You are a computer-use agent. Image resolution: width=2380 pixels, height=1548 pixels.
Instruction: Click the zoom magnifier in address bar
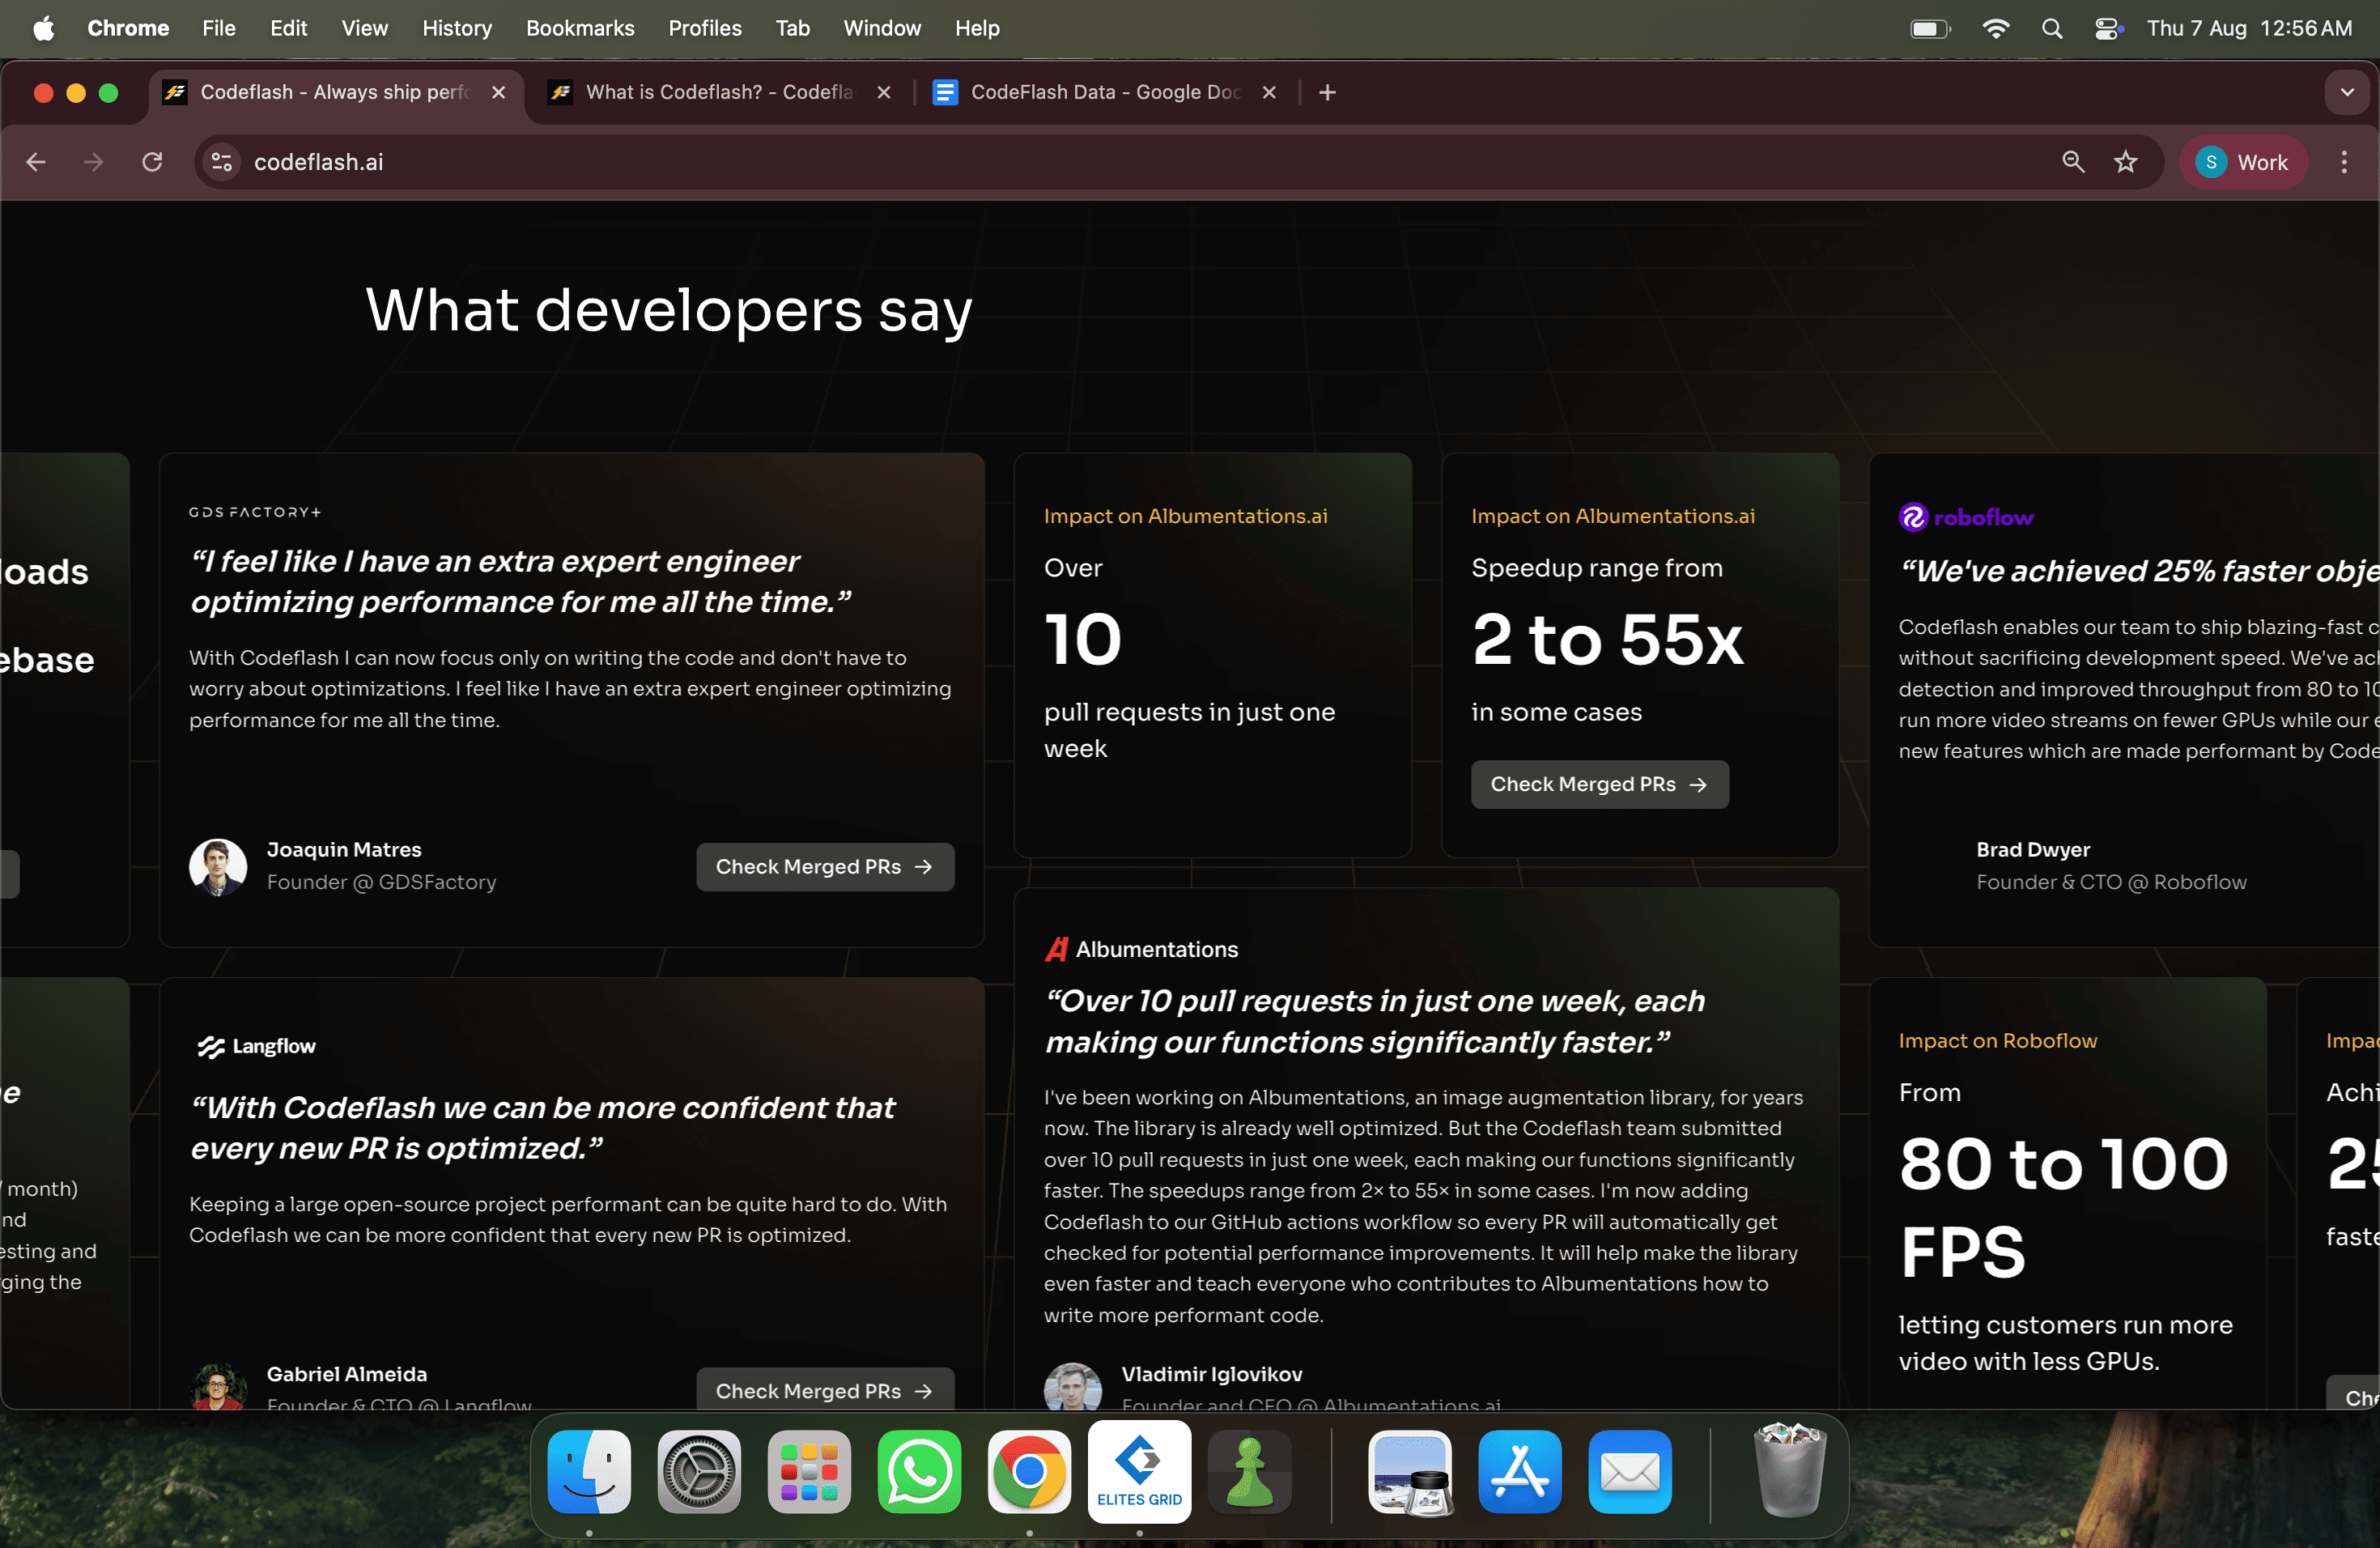pos(2072,162)
